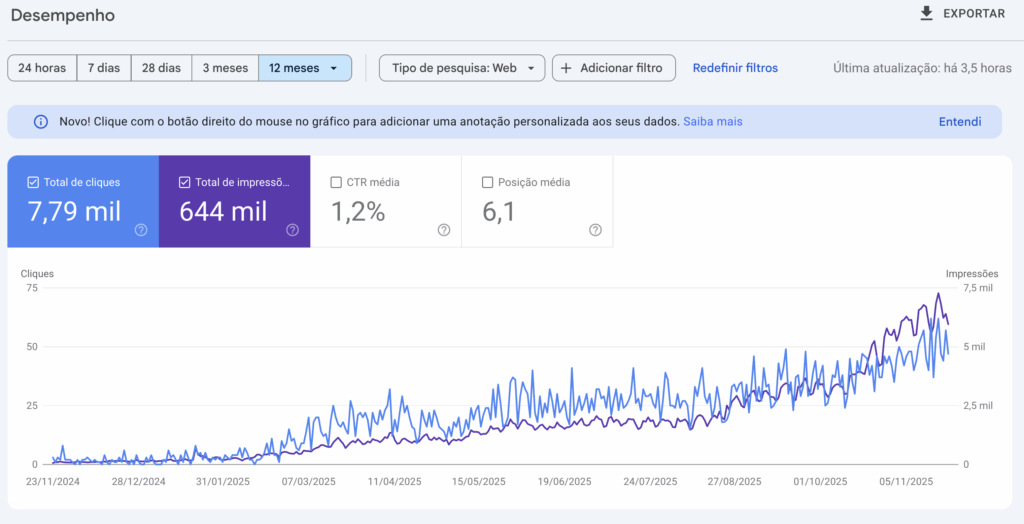The height and width of the screenshot is (524, 1024).
Task: Click the export download icon
Action: pyautogui.click(x=926, y=13)
